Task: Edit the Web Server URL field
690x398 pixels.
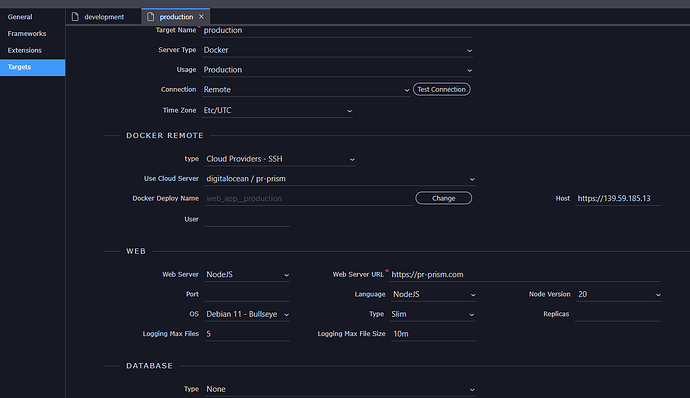Action: point(525,275)
